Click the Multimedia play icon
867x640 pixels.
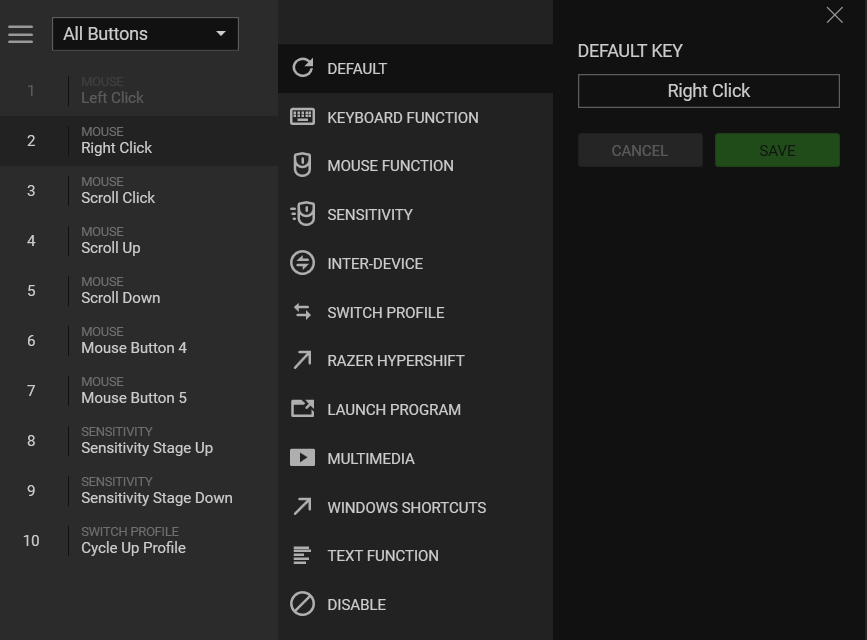click(x=302, y=458)
